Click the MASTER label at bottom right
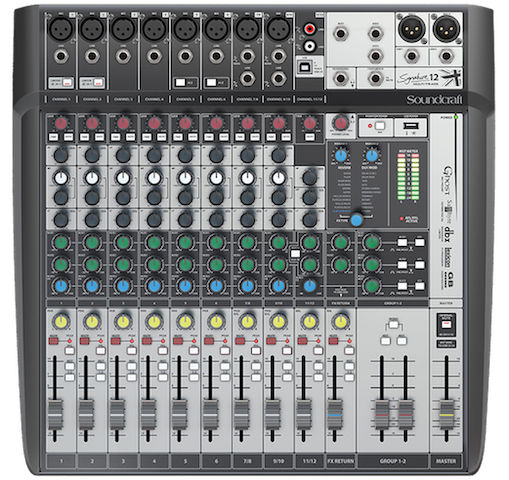Image resolution: width=509 pixels, height=480 pixels. 446,461
